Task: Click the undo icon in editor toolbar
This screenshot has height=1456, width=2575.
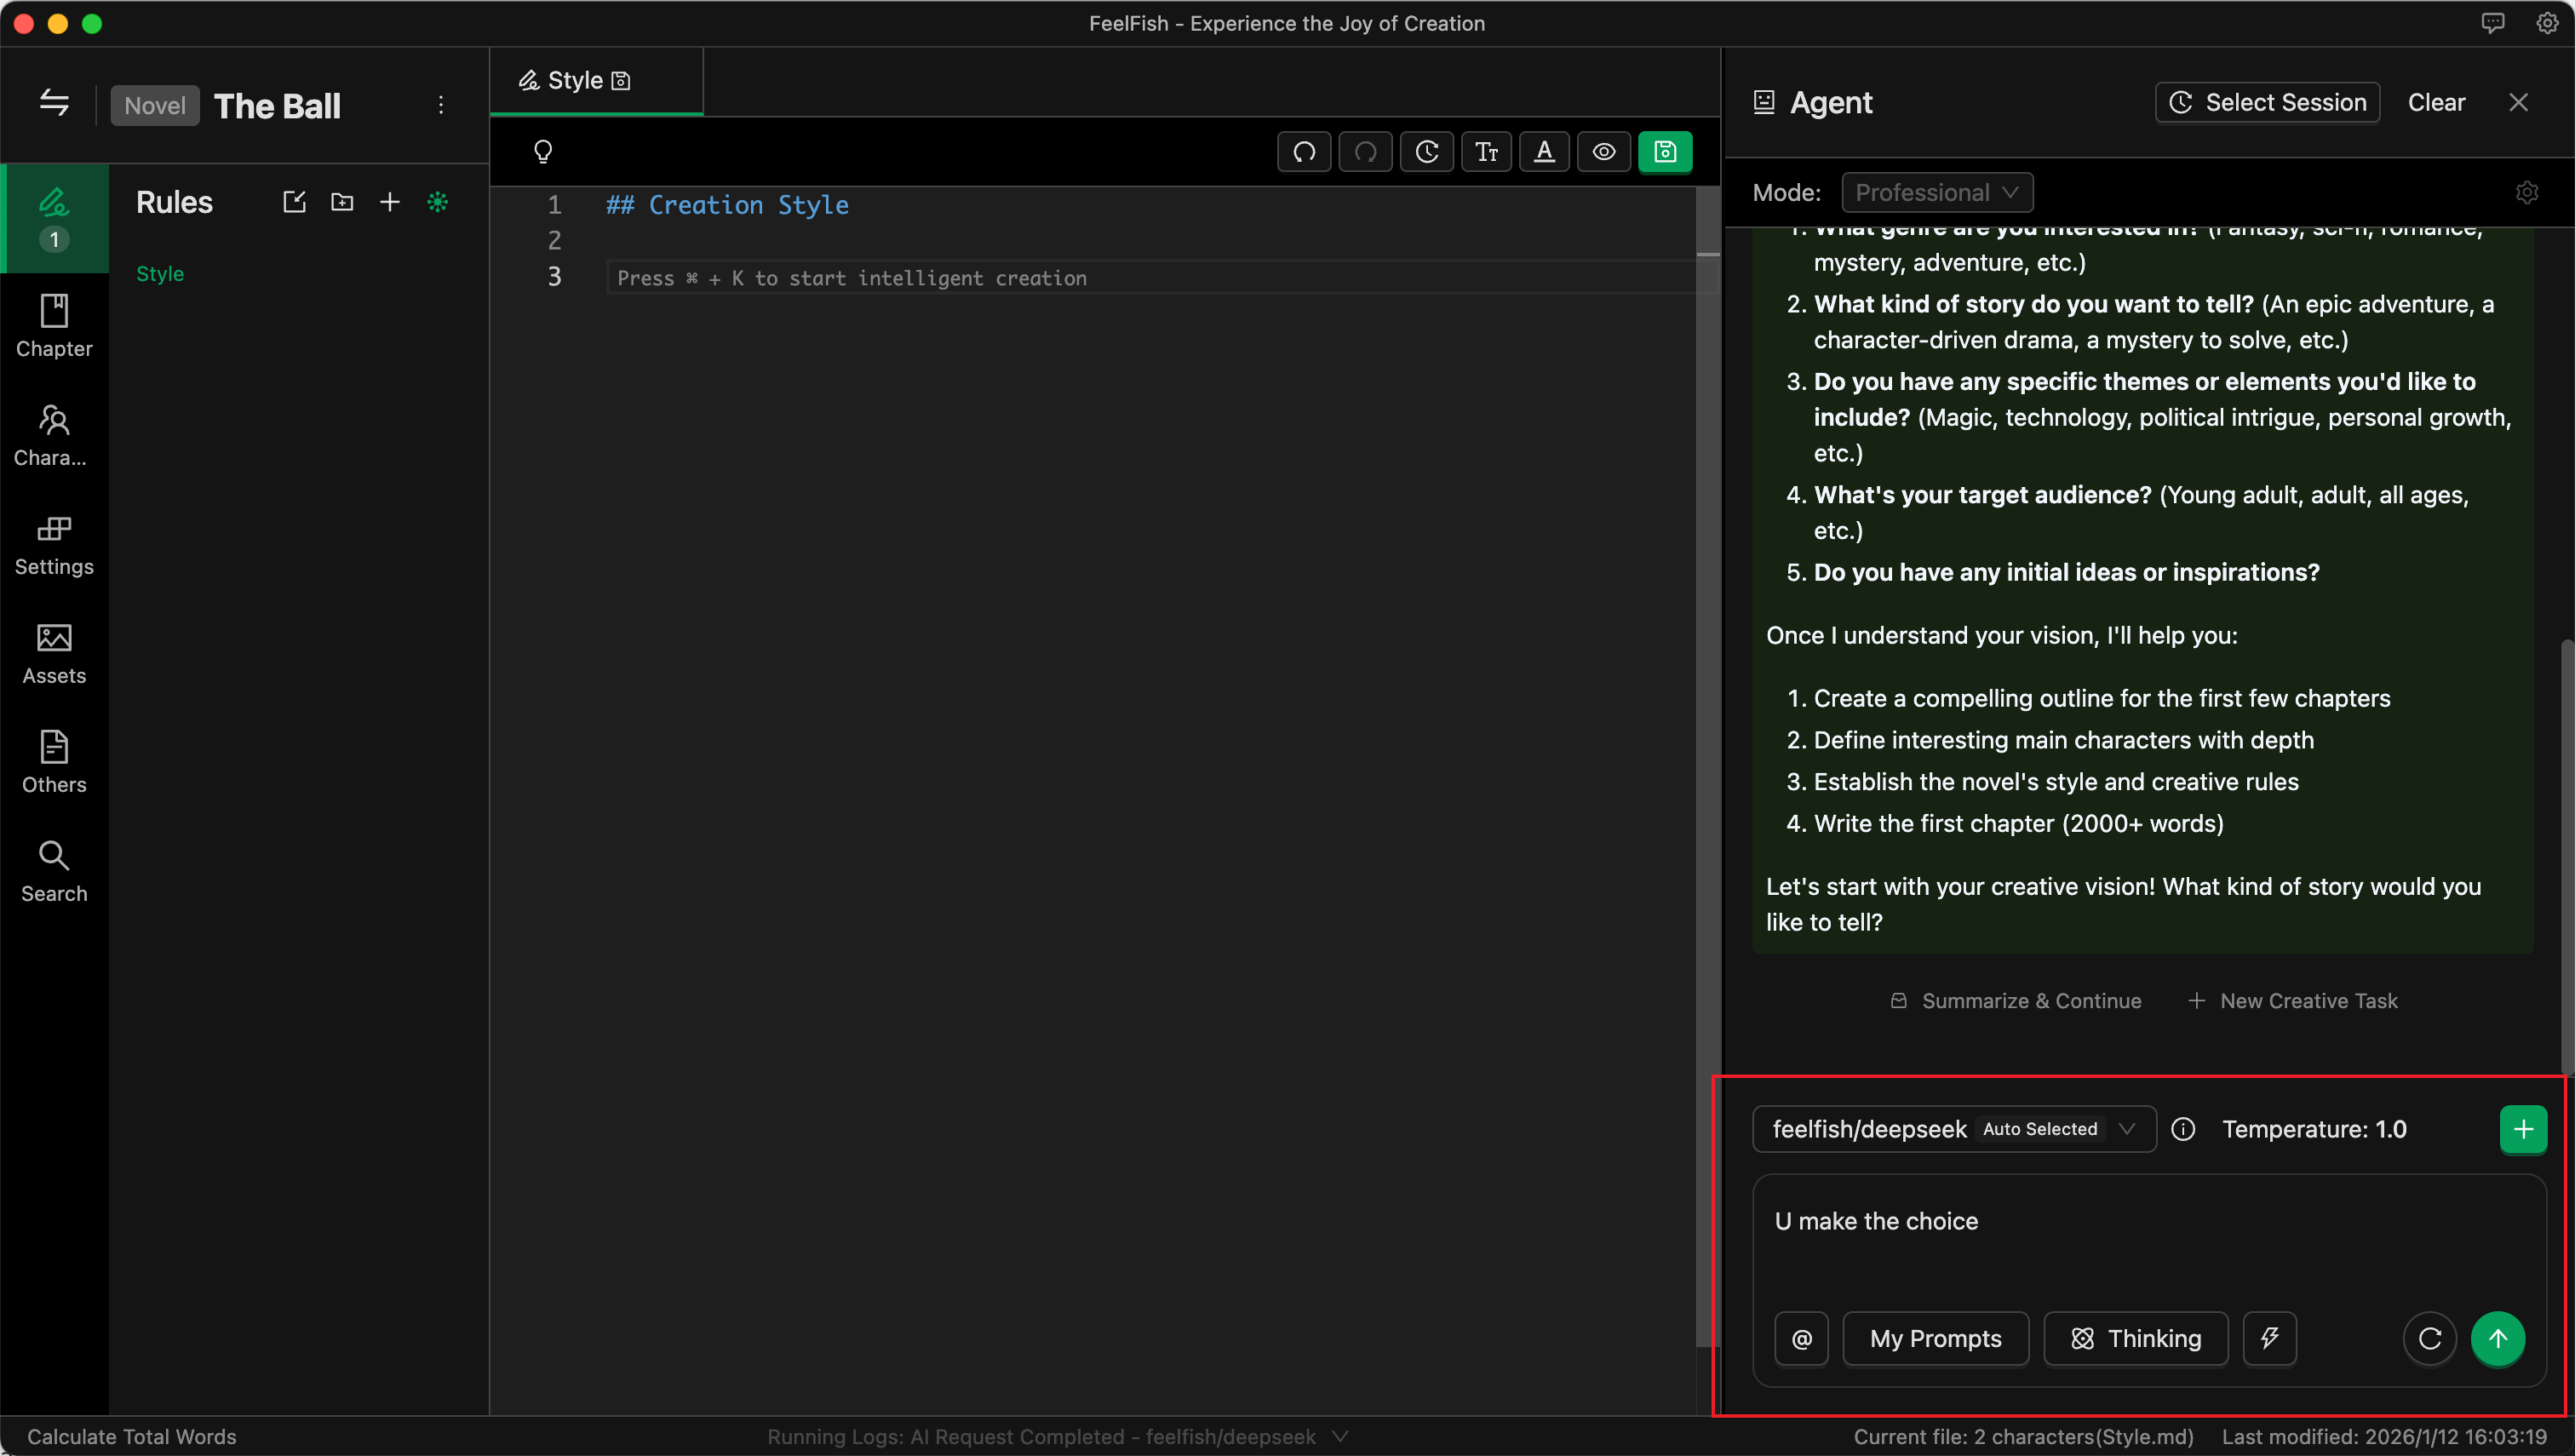Action: [1304, 152]
